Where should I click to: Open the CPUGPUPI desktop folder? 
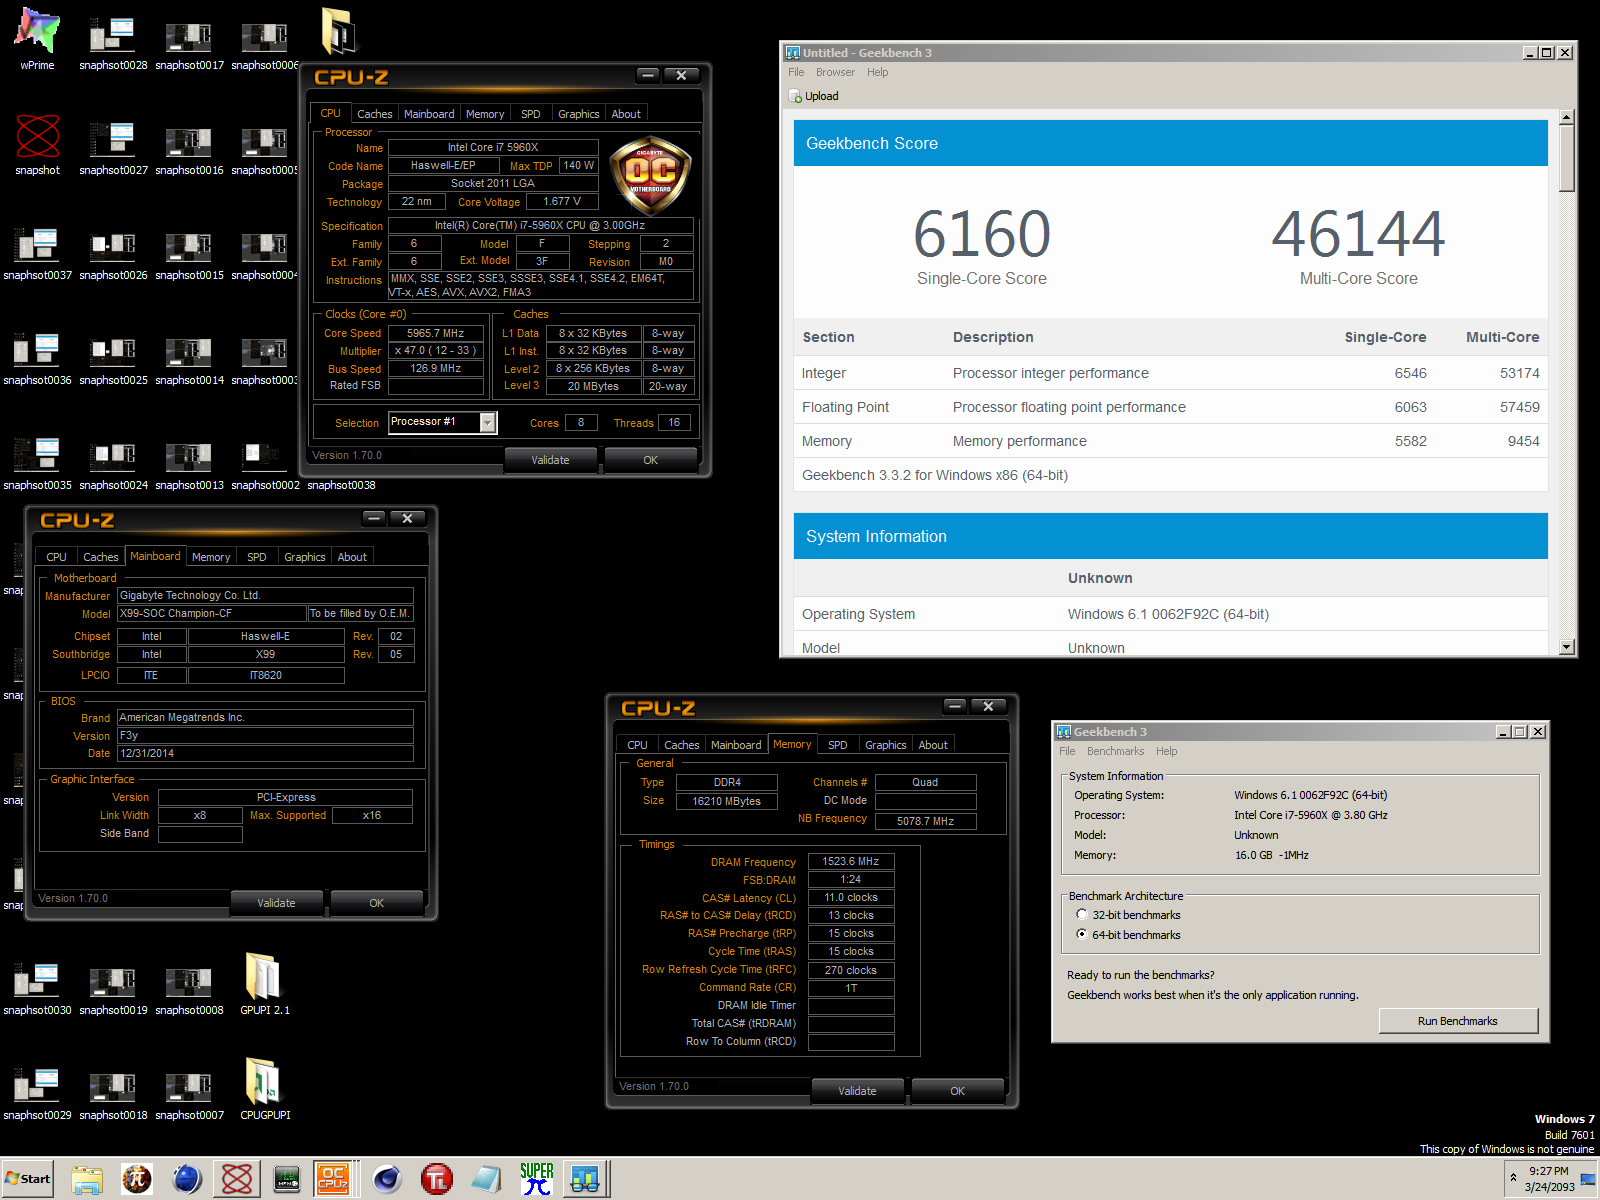pos(265,1089)
